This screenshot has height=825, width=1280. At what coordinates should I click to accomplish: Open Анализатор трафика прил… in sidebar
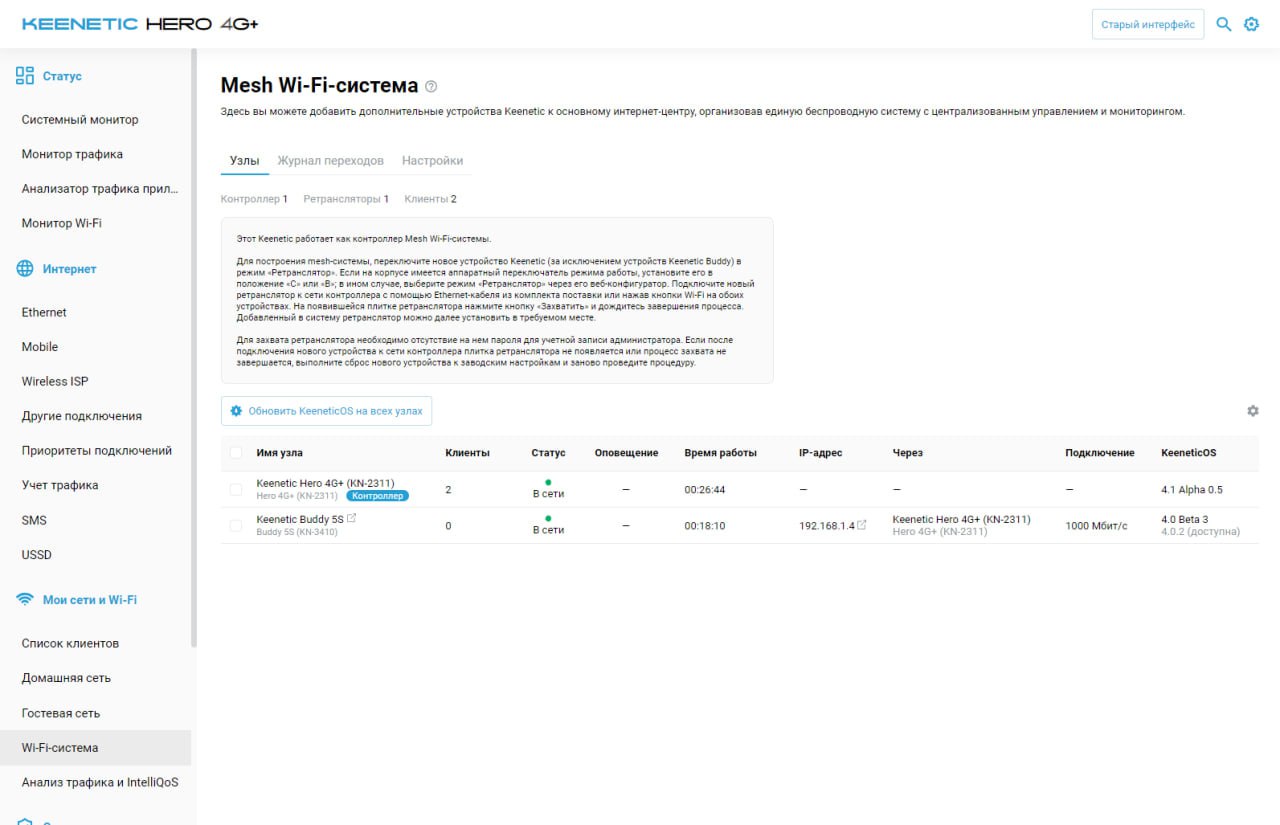coord(100,189)
